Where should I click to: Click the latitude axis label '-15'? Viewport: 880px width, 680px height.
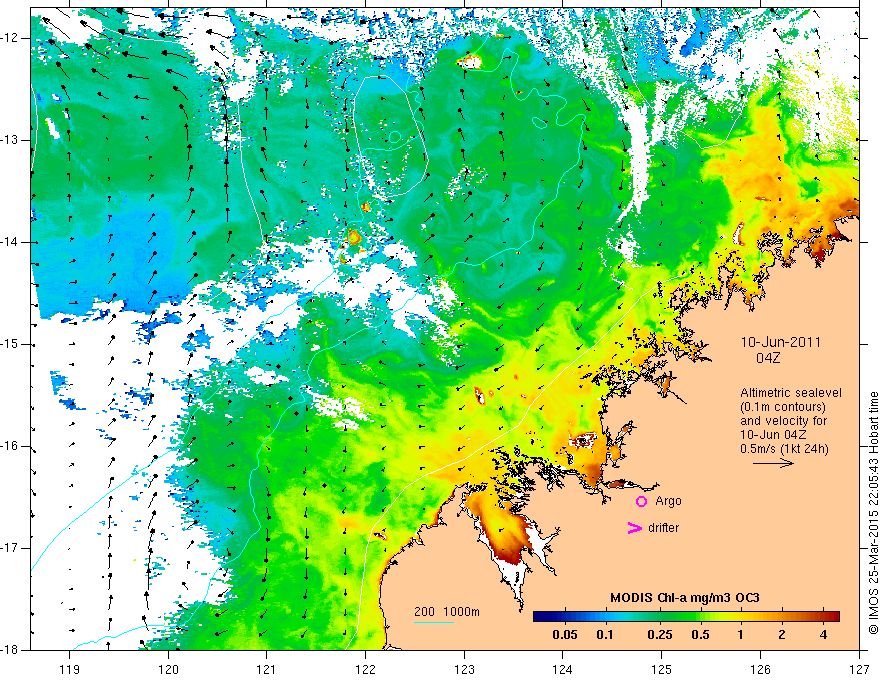11,344
